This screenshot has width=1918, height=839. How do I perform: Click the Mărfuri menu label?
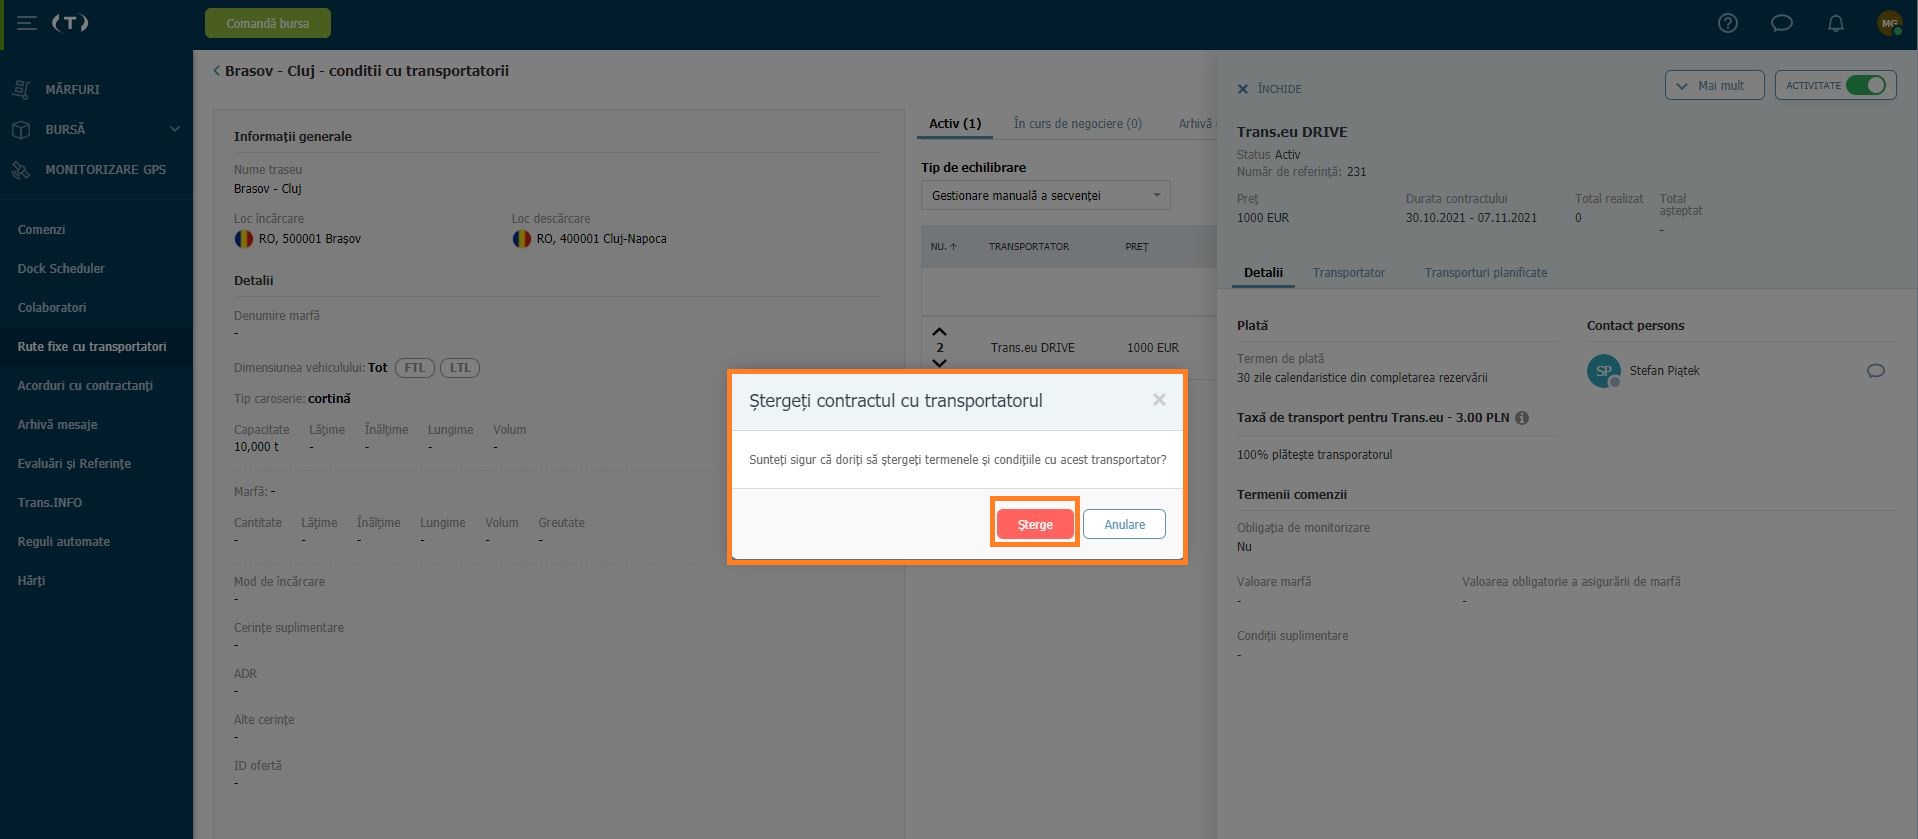[x=72, y=89]
